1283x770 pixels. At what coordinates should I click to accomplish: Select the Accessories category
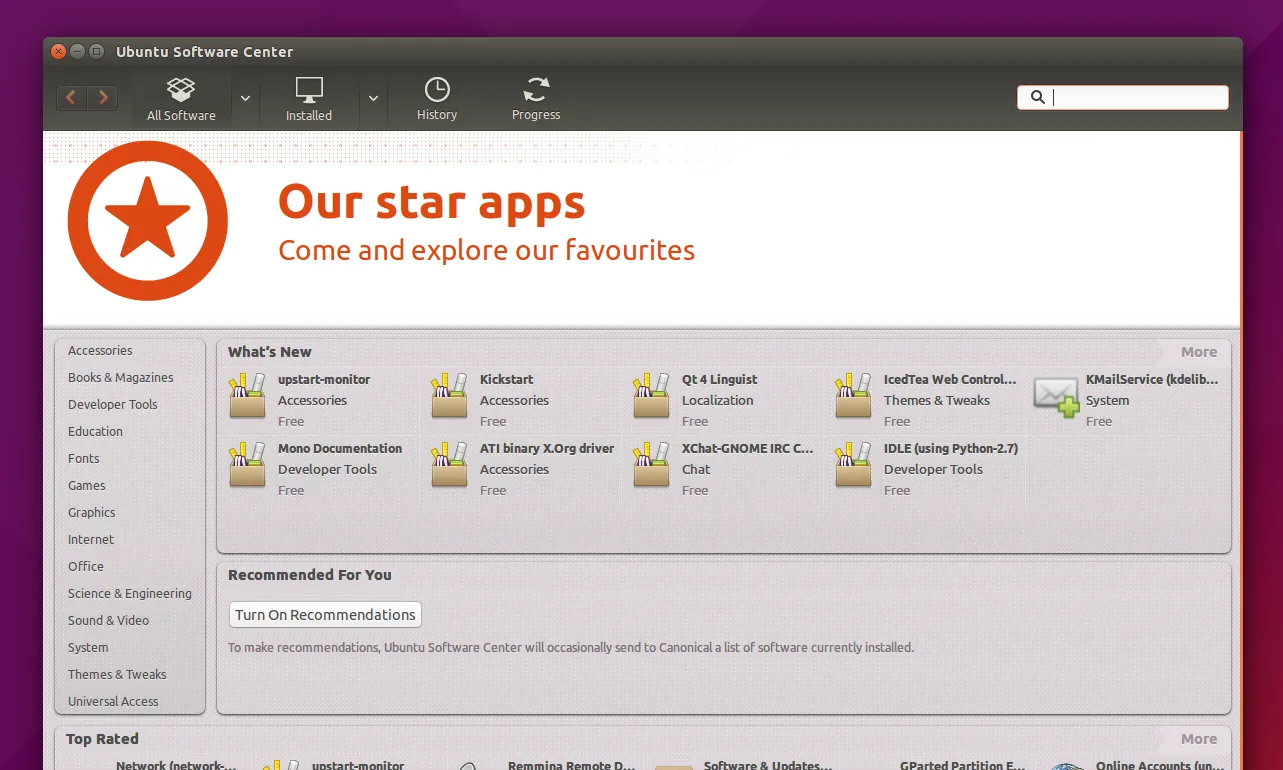[x=100, y=351]
